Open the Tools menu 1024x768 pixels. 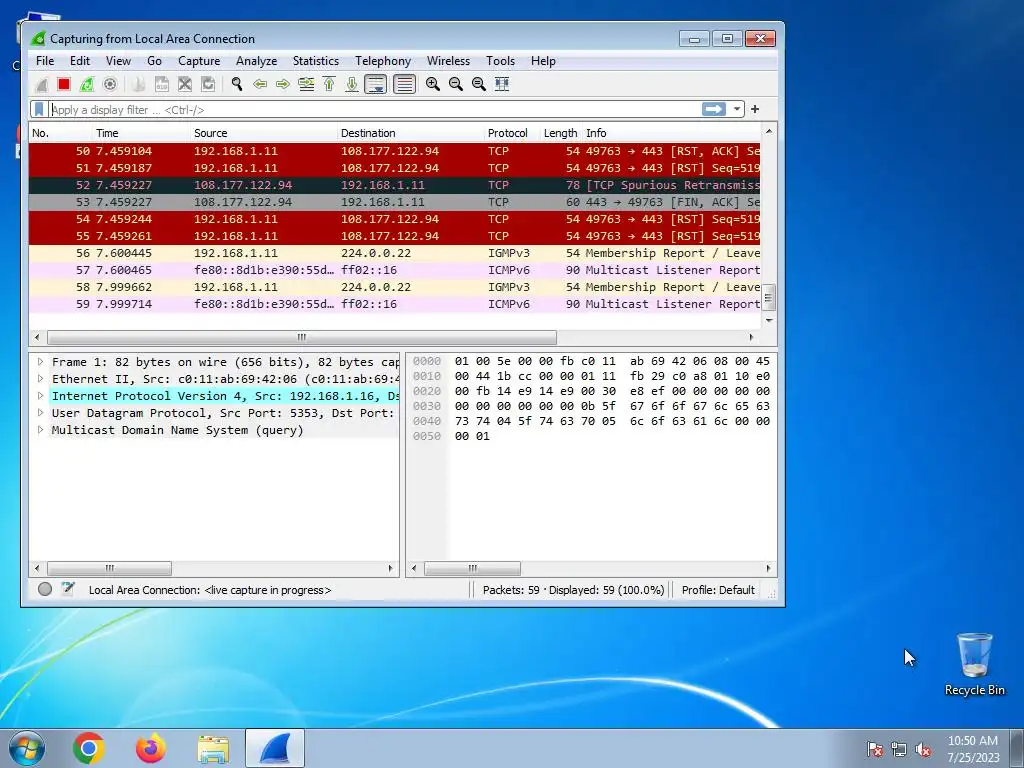pyautogui.click(x=500, y=61)
